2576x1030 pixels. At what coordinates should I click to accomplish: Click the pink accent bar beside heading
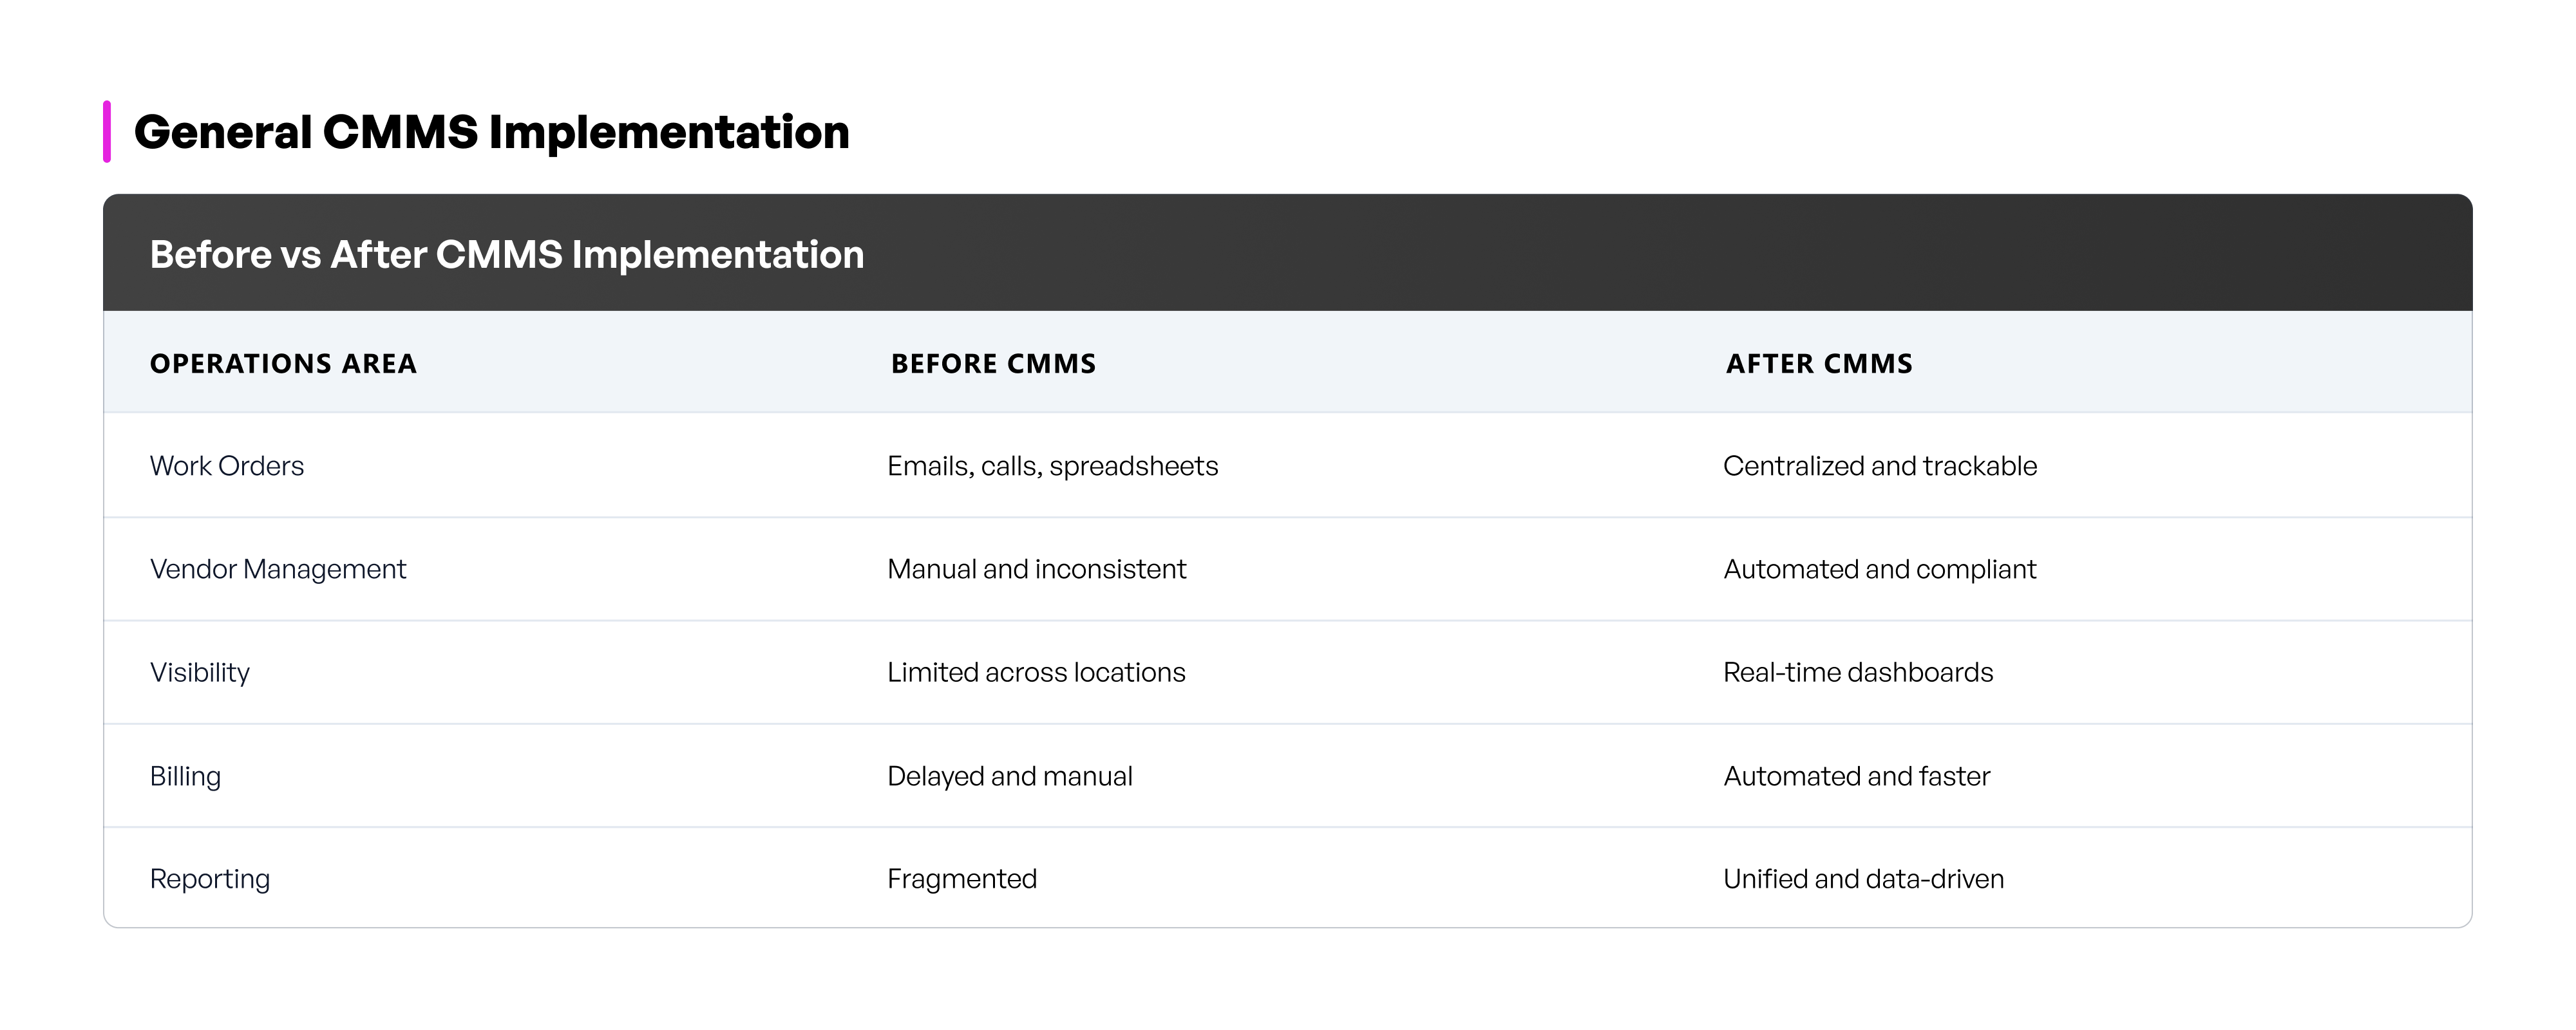[107, 131]
